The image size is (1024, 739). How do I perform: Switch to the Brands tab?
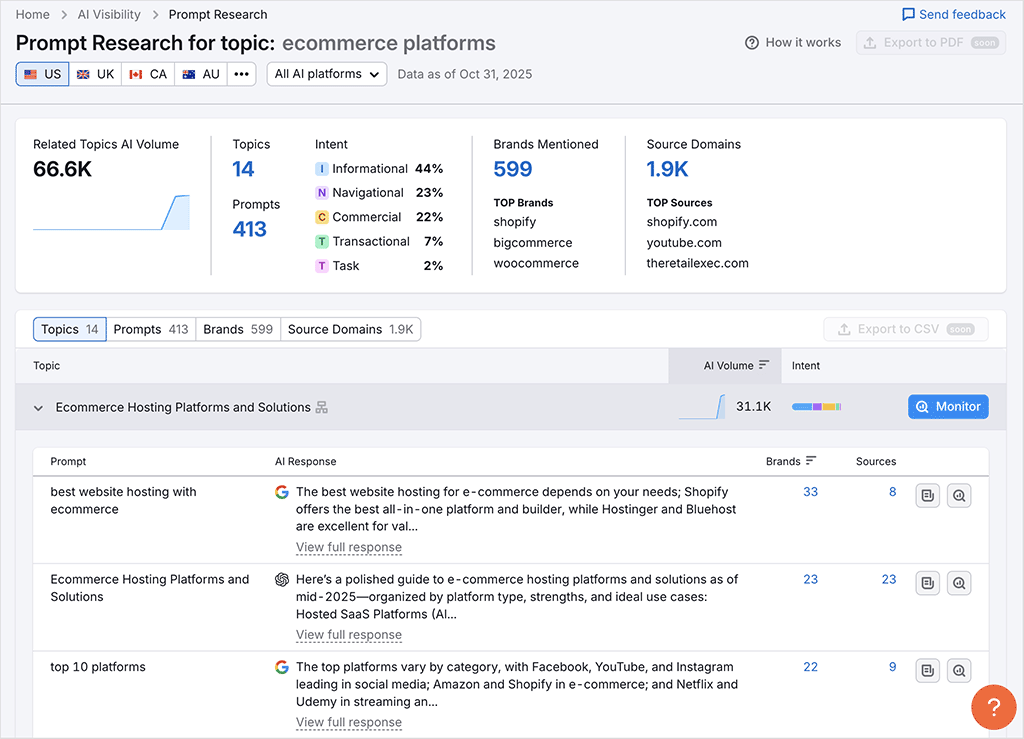coord(238,329)
